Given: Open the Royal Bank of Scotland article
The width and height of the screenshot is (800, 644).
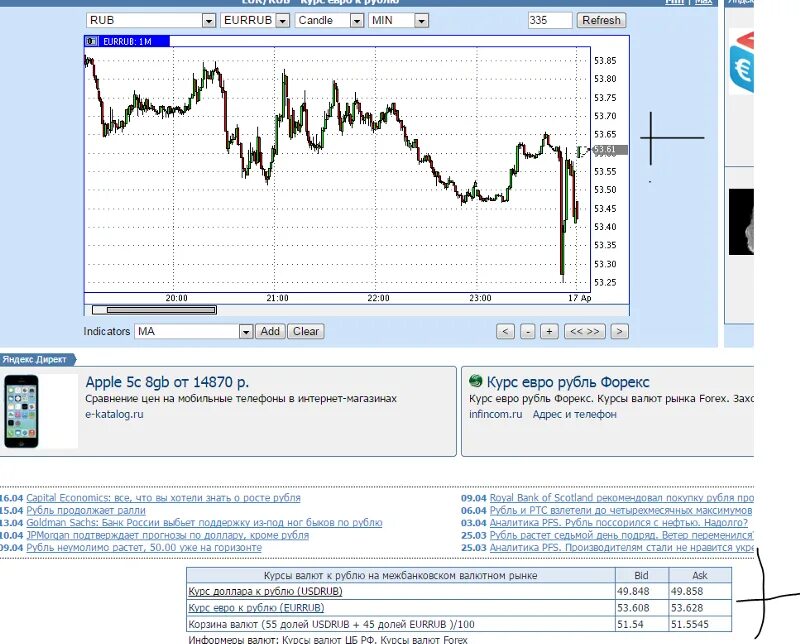Looking at the screenshot, I should point(621,498).
